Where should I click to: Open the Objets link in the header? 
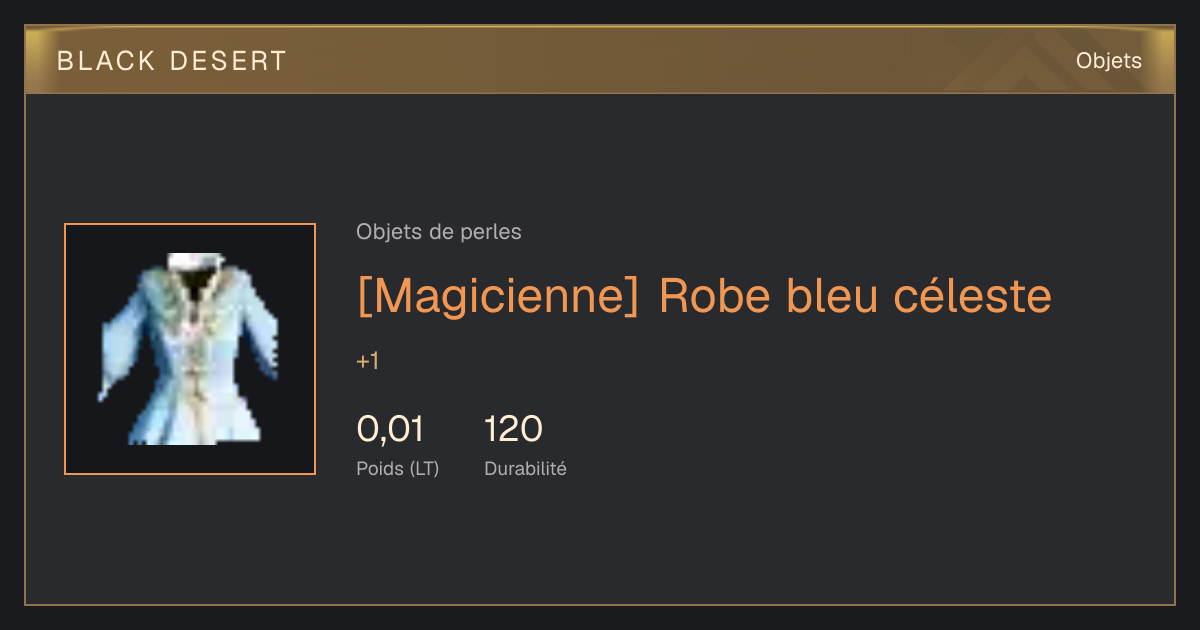(1108, 61)
